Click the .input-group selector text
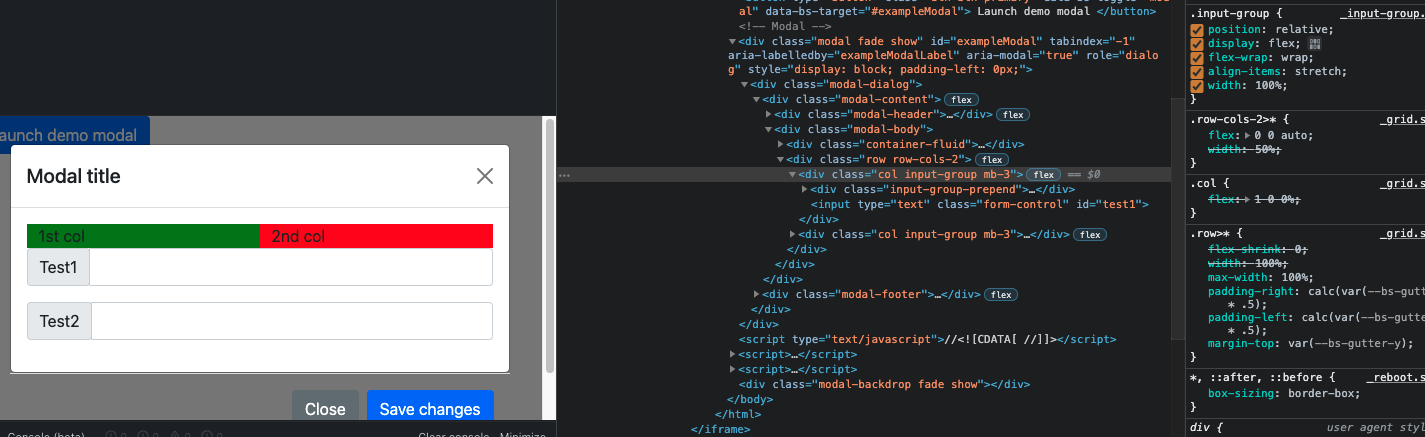 (1229, 13)
